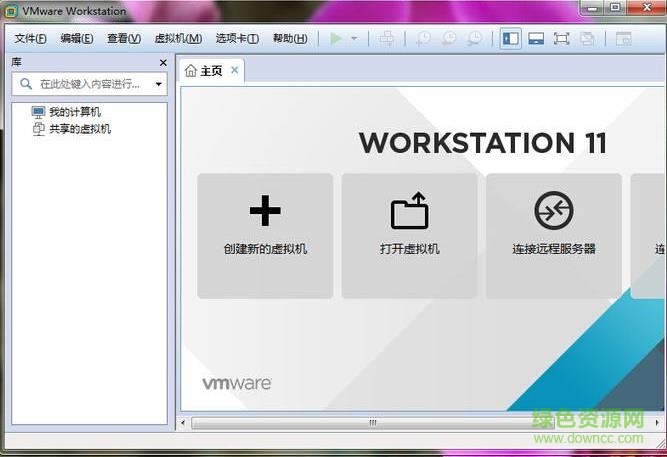Viewport: 667px width, 457px height.
Task: Select 共享的虚拟机 in the library tree
Action: tap(79, 129)
